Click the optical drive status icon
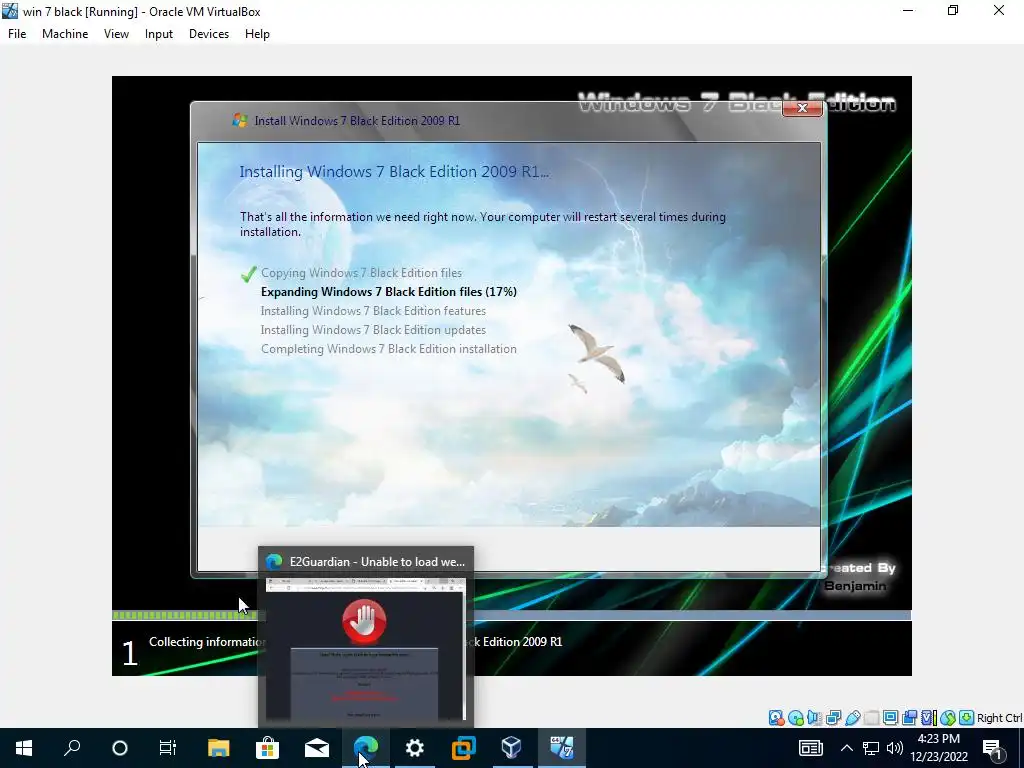 click(795, 718)
